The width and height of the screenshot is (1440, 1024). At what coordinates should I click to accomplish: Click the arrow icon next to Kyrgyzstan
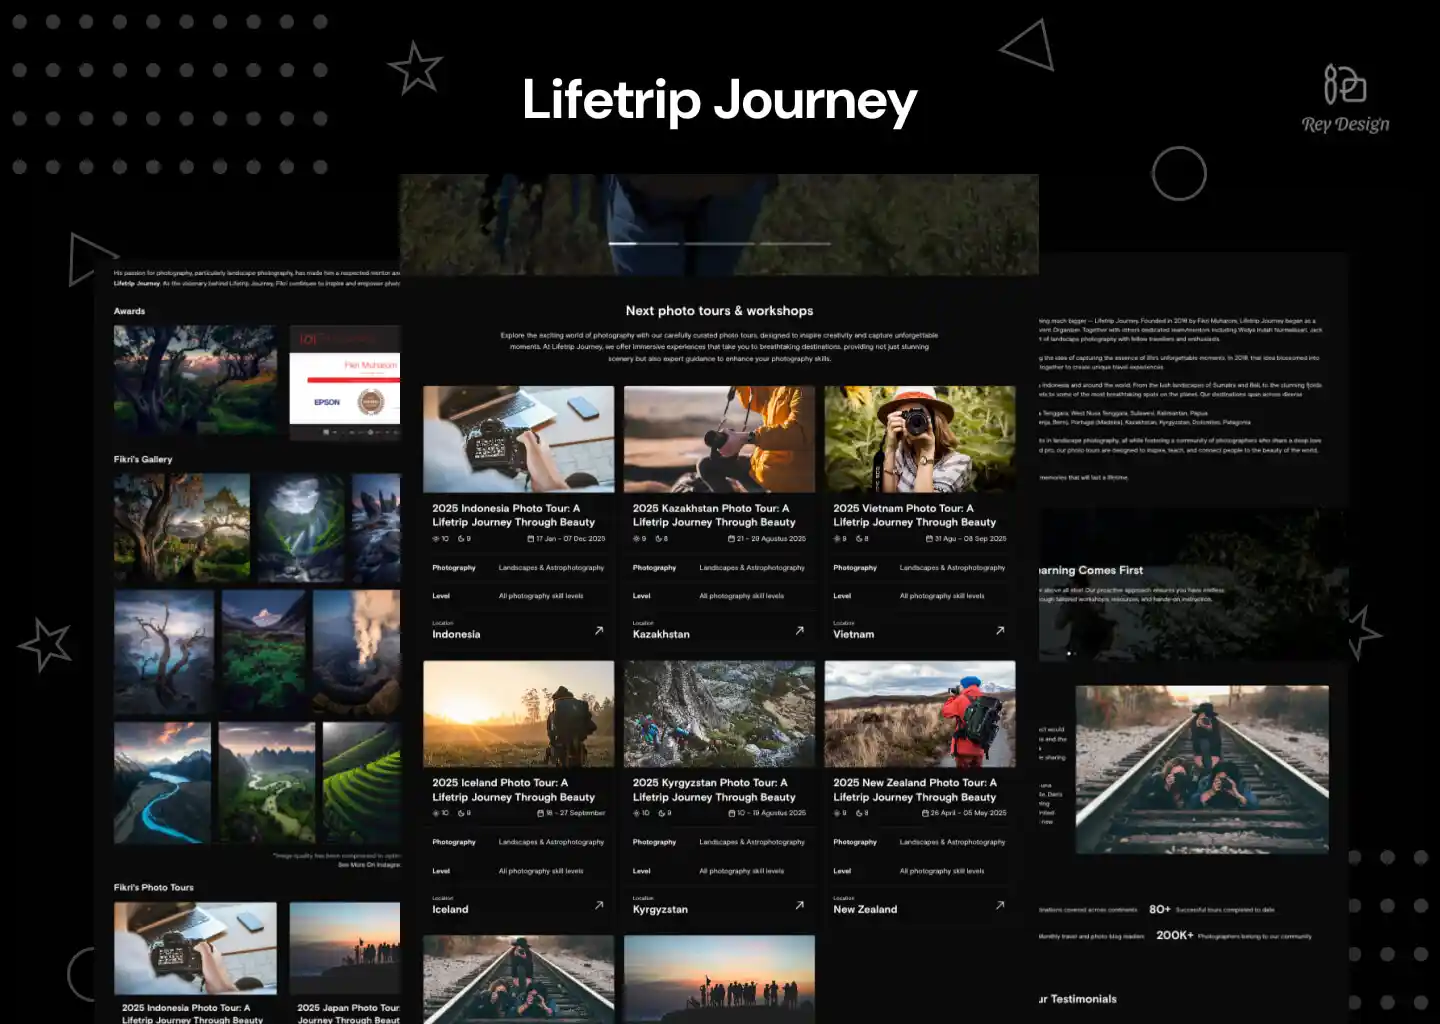coord(799,906)
